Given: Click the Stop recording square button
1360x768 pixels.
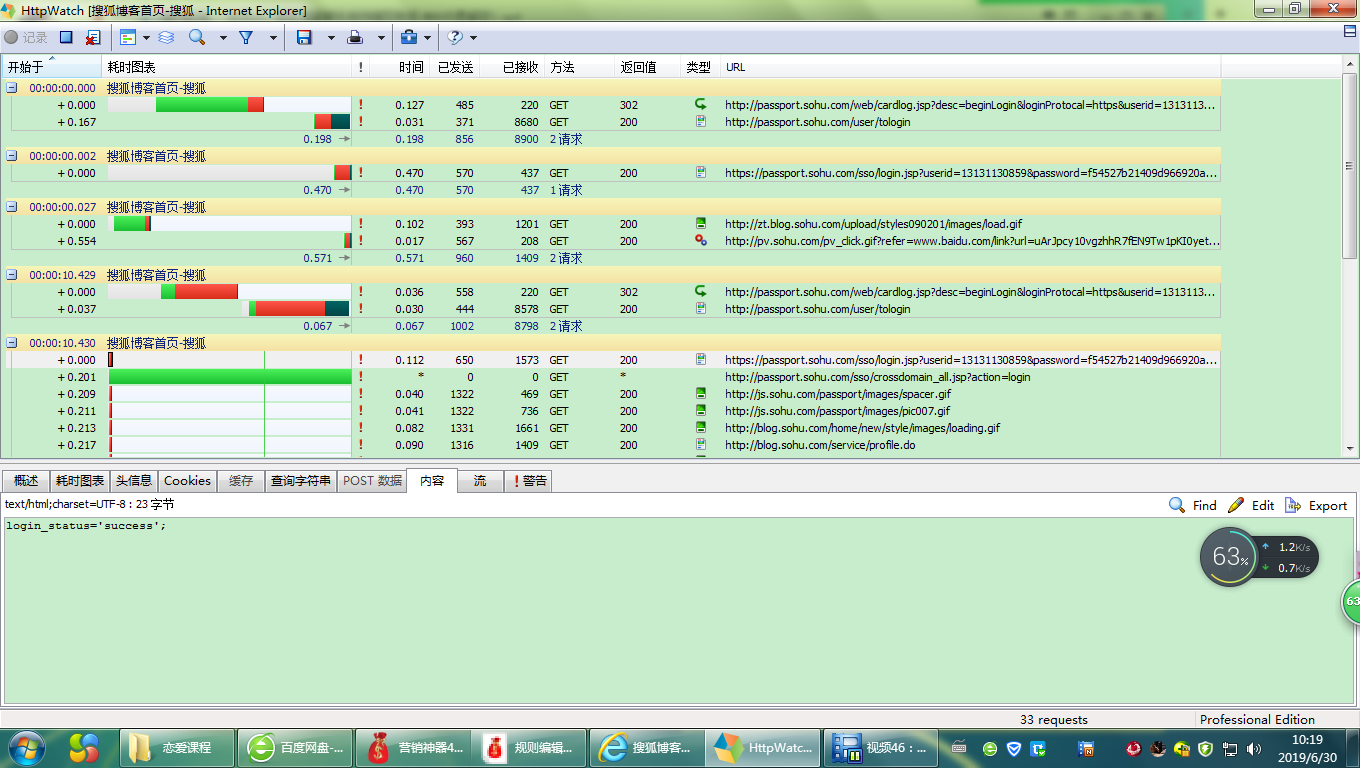Looking at the screenshot, I should [66, 38].
